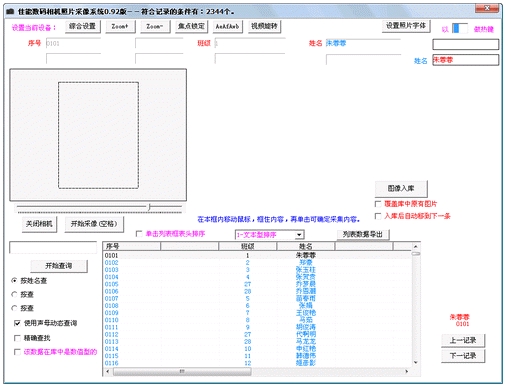Viewport: 511px width, 389px height.
Task: Open the 综合设置 settings button
Action: (x=82, y=26)
